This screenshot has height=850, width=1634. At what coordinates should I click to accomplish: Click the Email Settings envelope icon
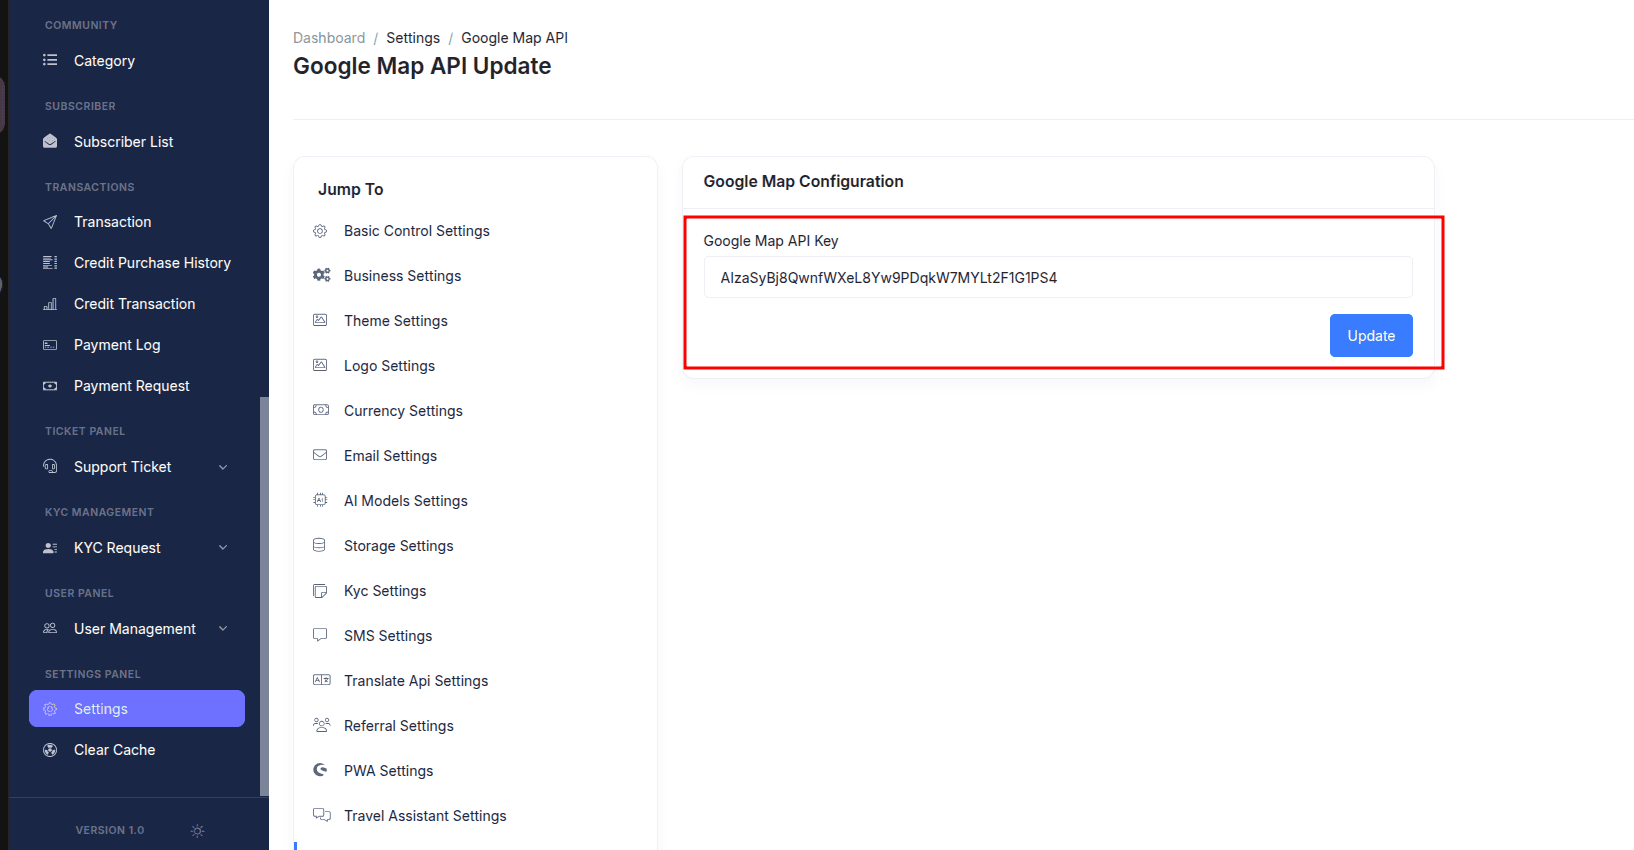320,455
